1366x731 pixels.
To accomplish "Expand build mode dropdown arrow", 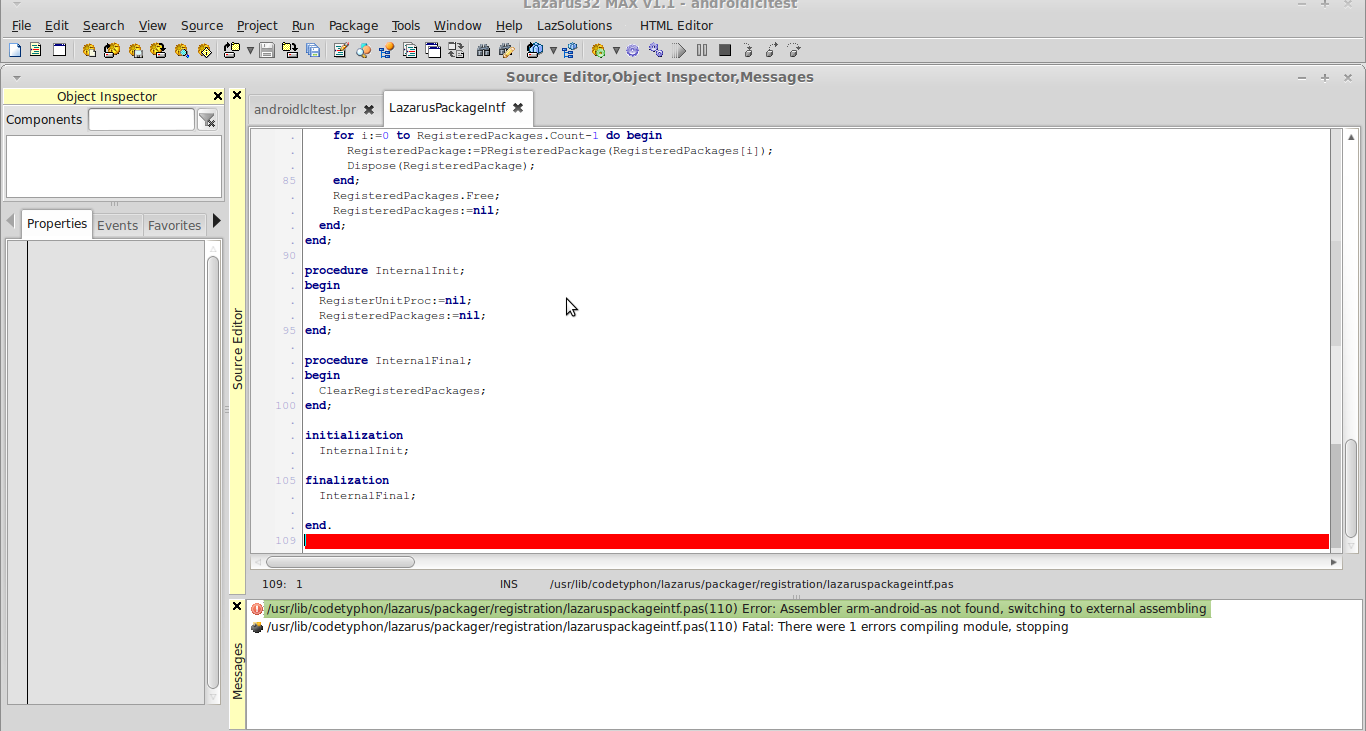I will tap(616, 50).
